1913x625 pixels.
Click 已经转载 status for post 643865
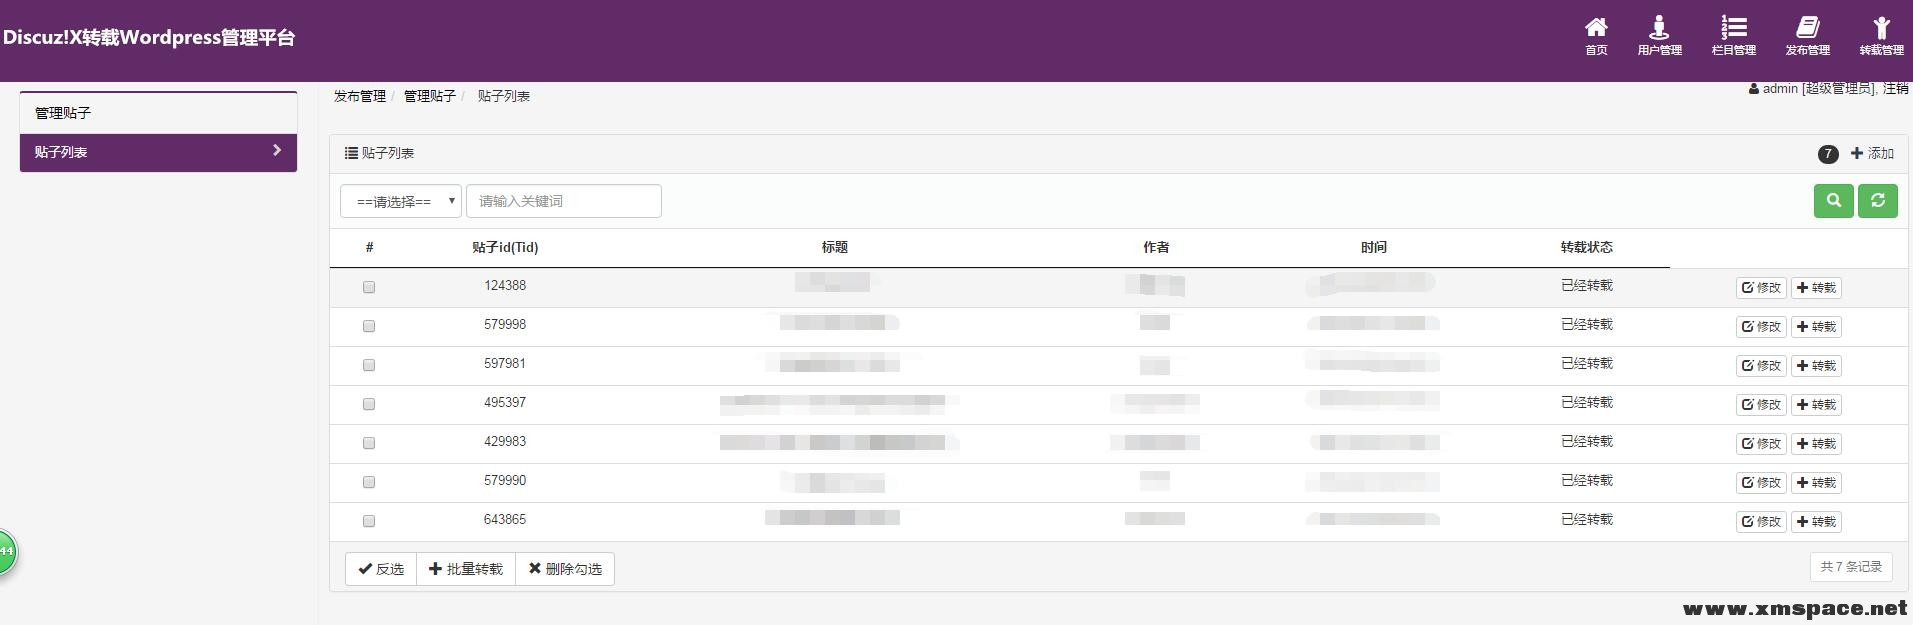pos(1587,520)
